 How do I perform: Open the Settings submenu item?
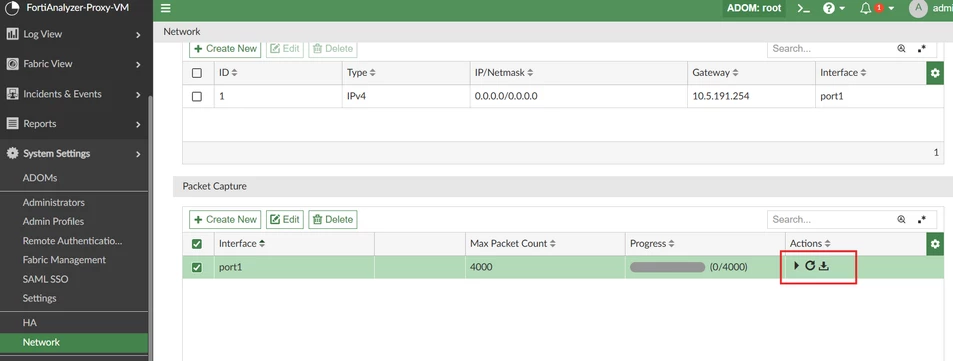[x=40, y=298]
